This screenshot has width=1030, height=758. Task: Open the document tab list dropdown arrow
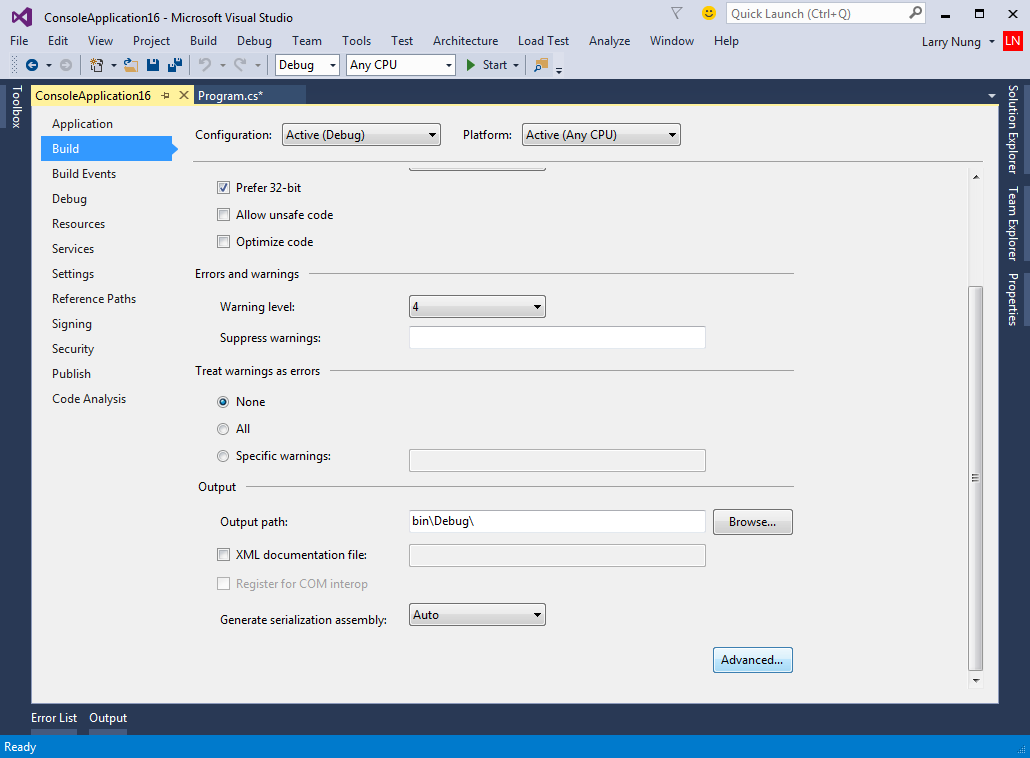click(x=992, y=96)
